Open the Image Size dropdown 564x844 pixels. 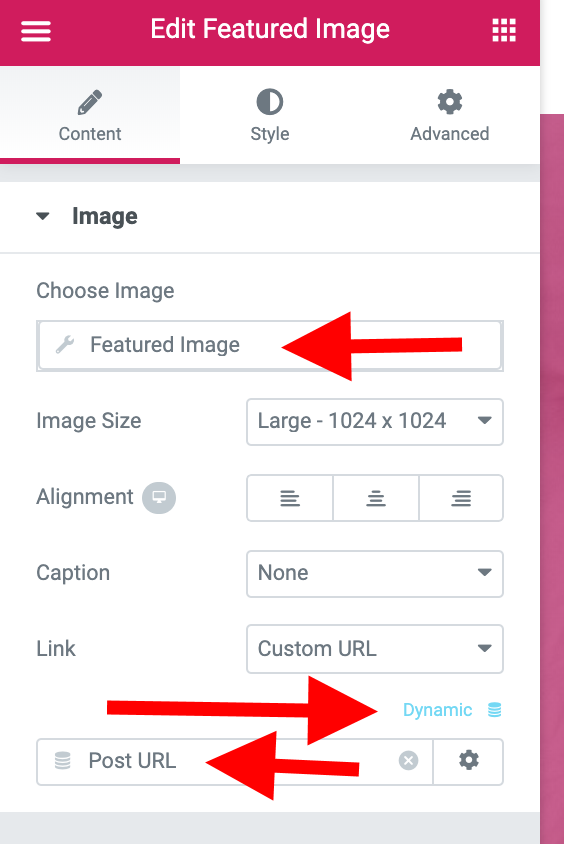point(375,421)
